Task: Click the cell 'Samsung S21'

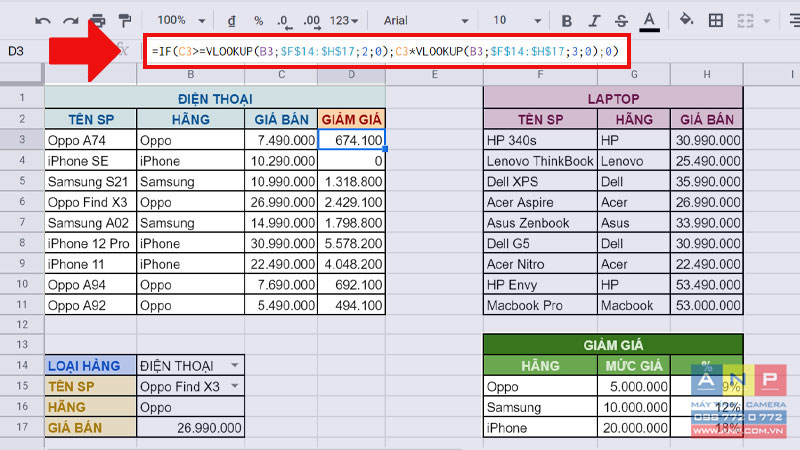Action: click(90, 182)
